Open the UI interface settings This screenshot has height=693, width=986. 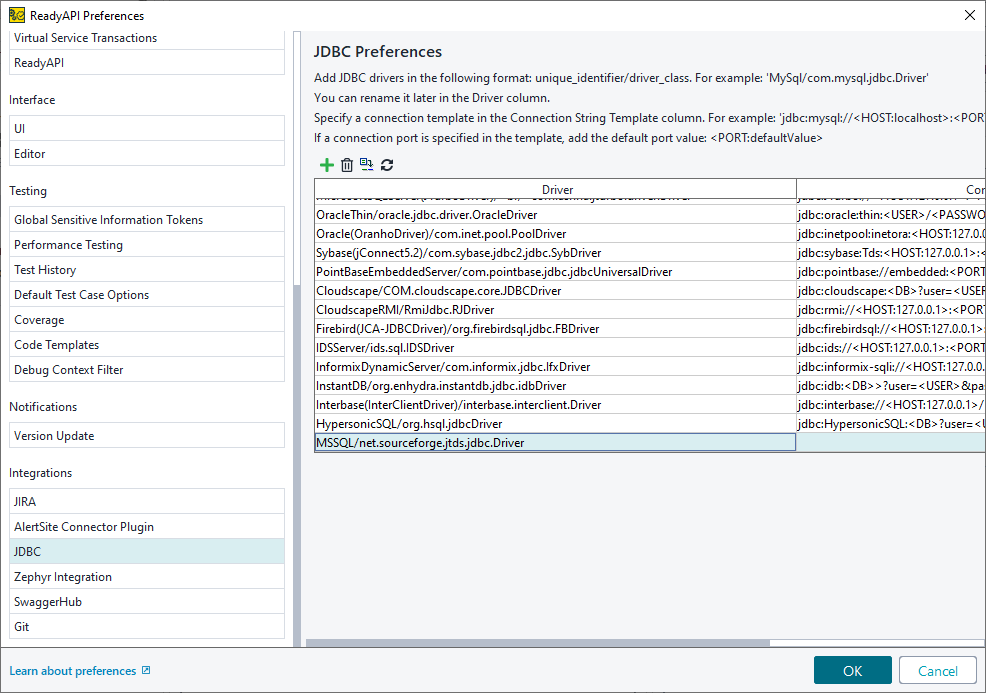146,128
